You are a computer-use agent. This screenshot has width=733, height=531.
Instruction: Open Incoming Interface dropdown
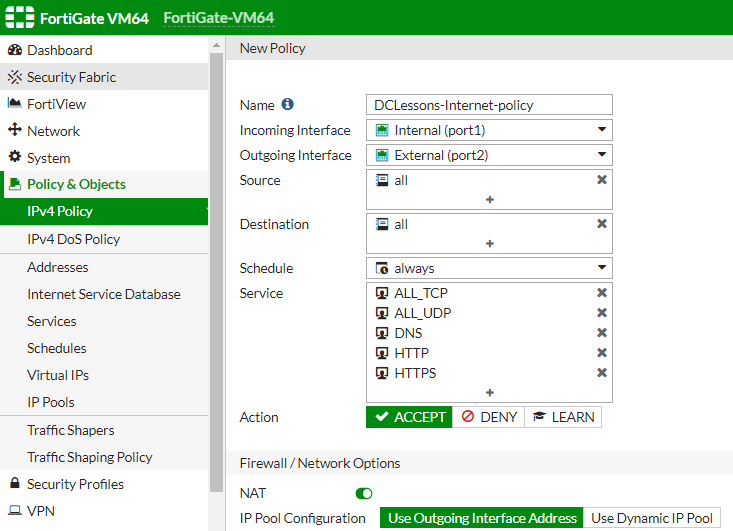coord(489,130)
